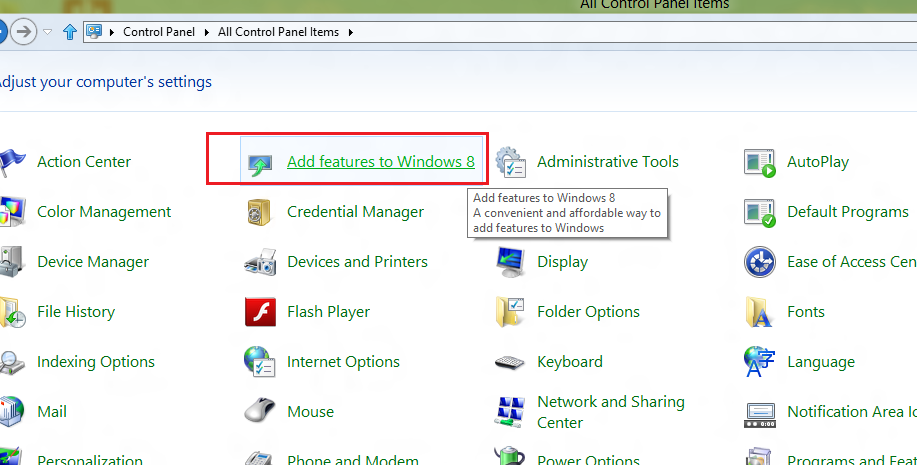The width and height of the screenshot is (917, 465).
Task: Open the Ease of Access Center link
Action: coord(852,262)
